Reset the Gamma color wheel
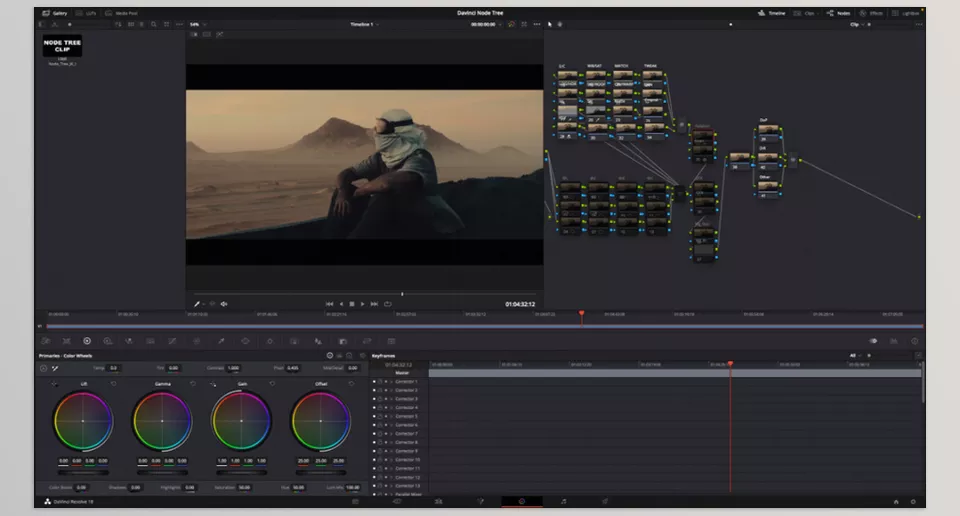960x516 pixels. 192,384
